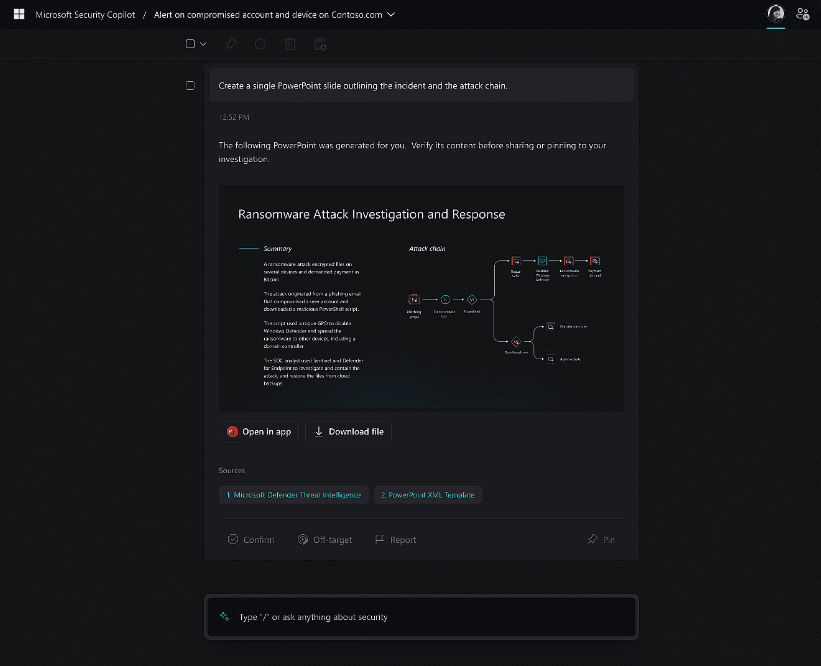Click the slide title Ransomware Attack Investigation
The height and width of the screenshot is (666, 821).
pos(371,214)
